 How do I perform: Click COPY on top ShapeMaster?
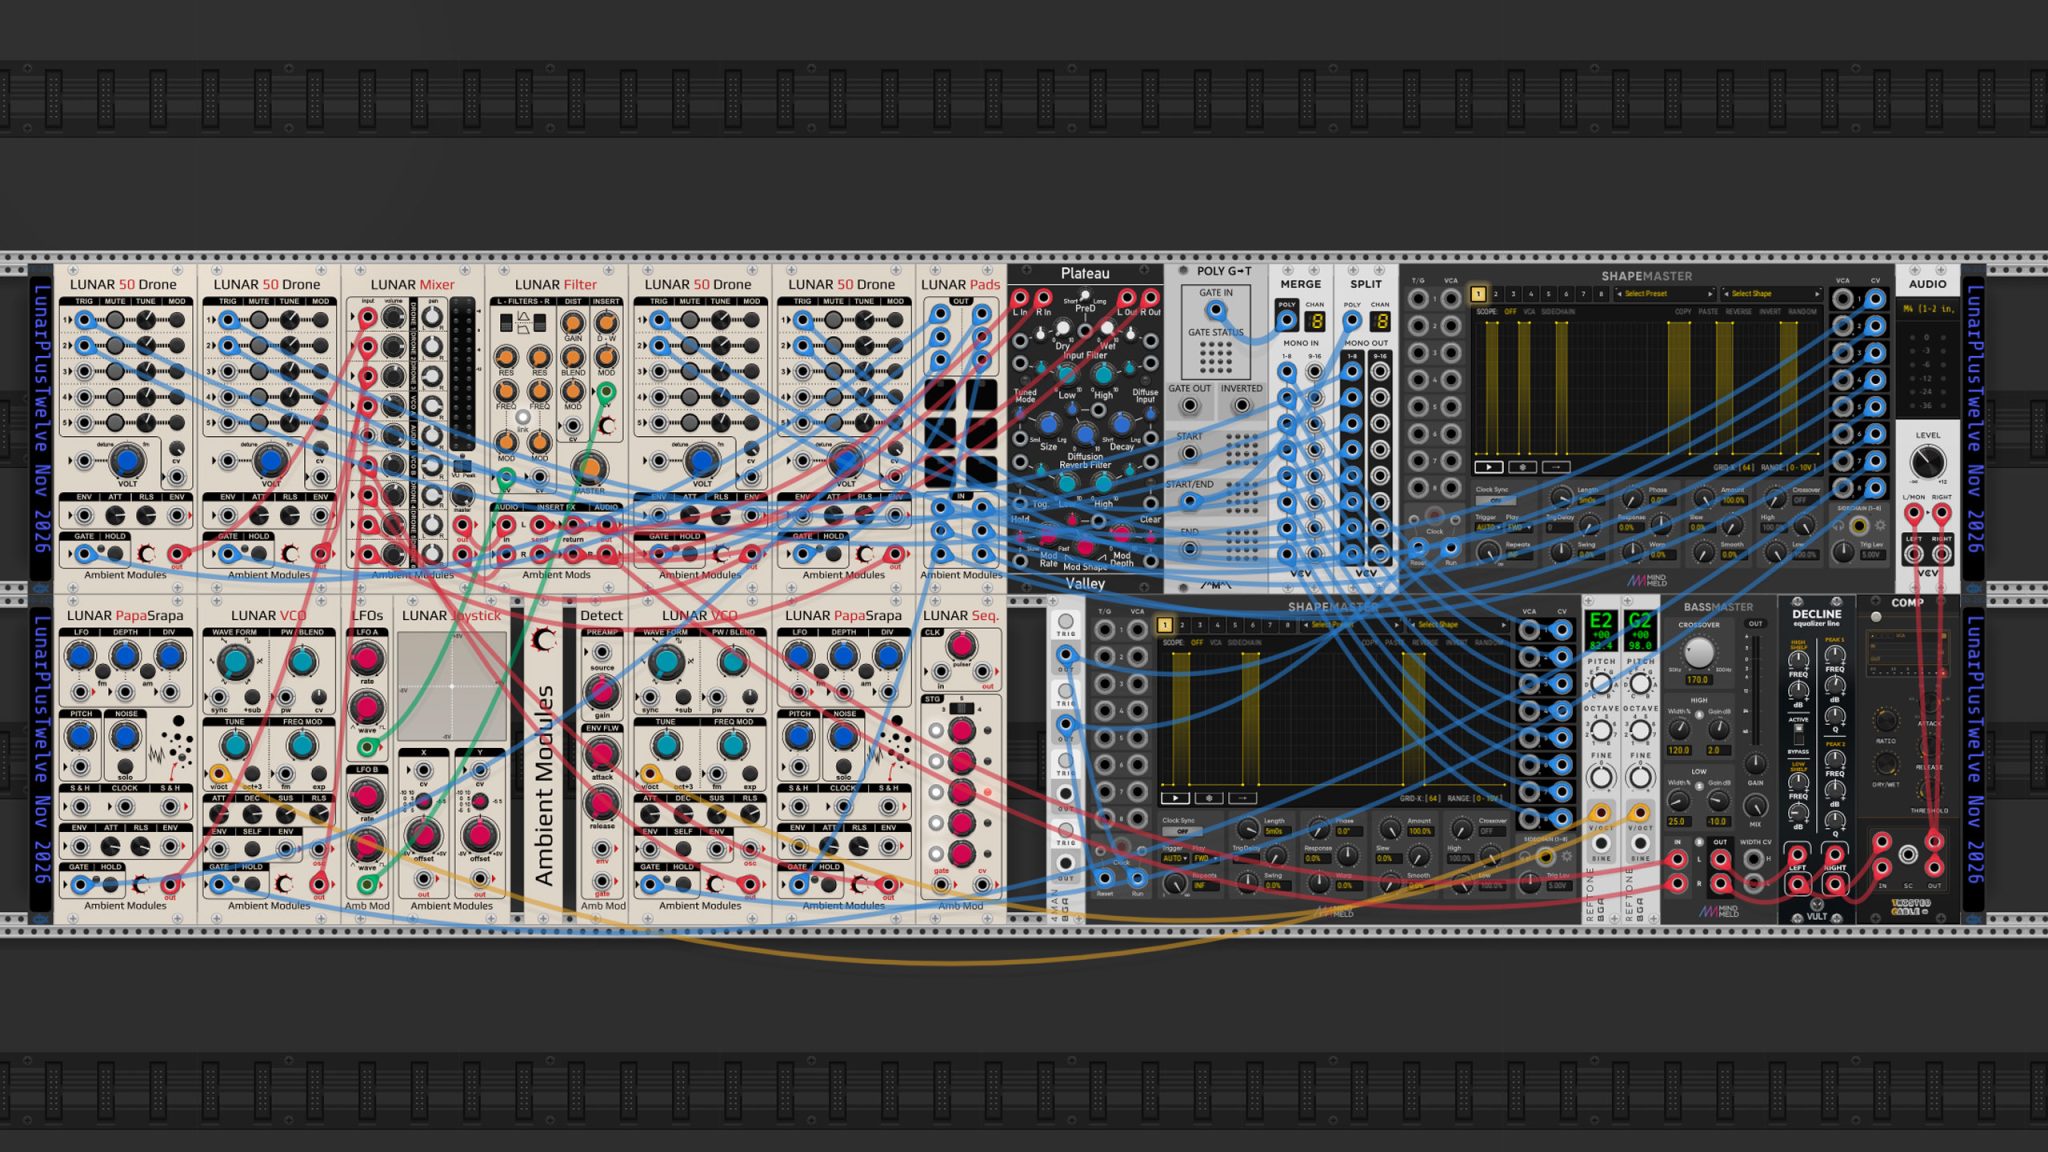[1683, 312]
